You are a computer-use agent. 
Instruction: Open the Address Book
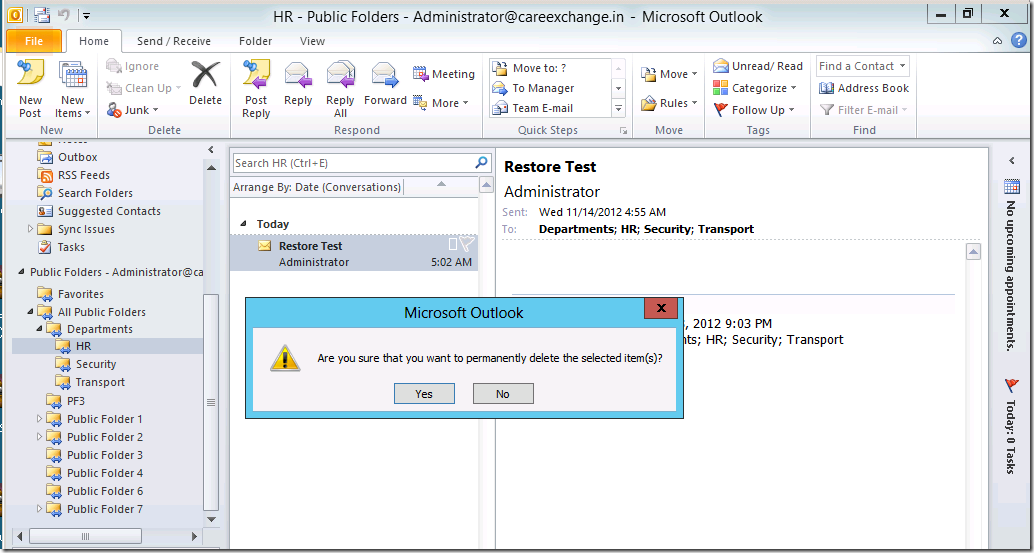[864, 88]
